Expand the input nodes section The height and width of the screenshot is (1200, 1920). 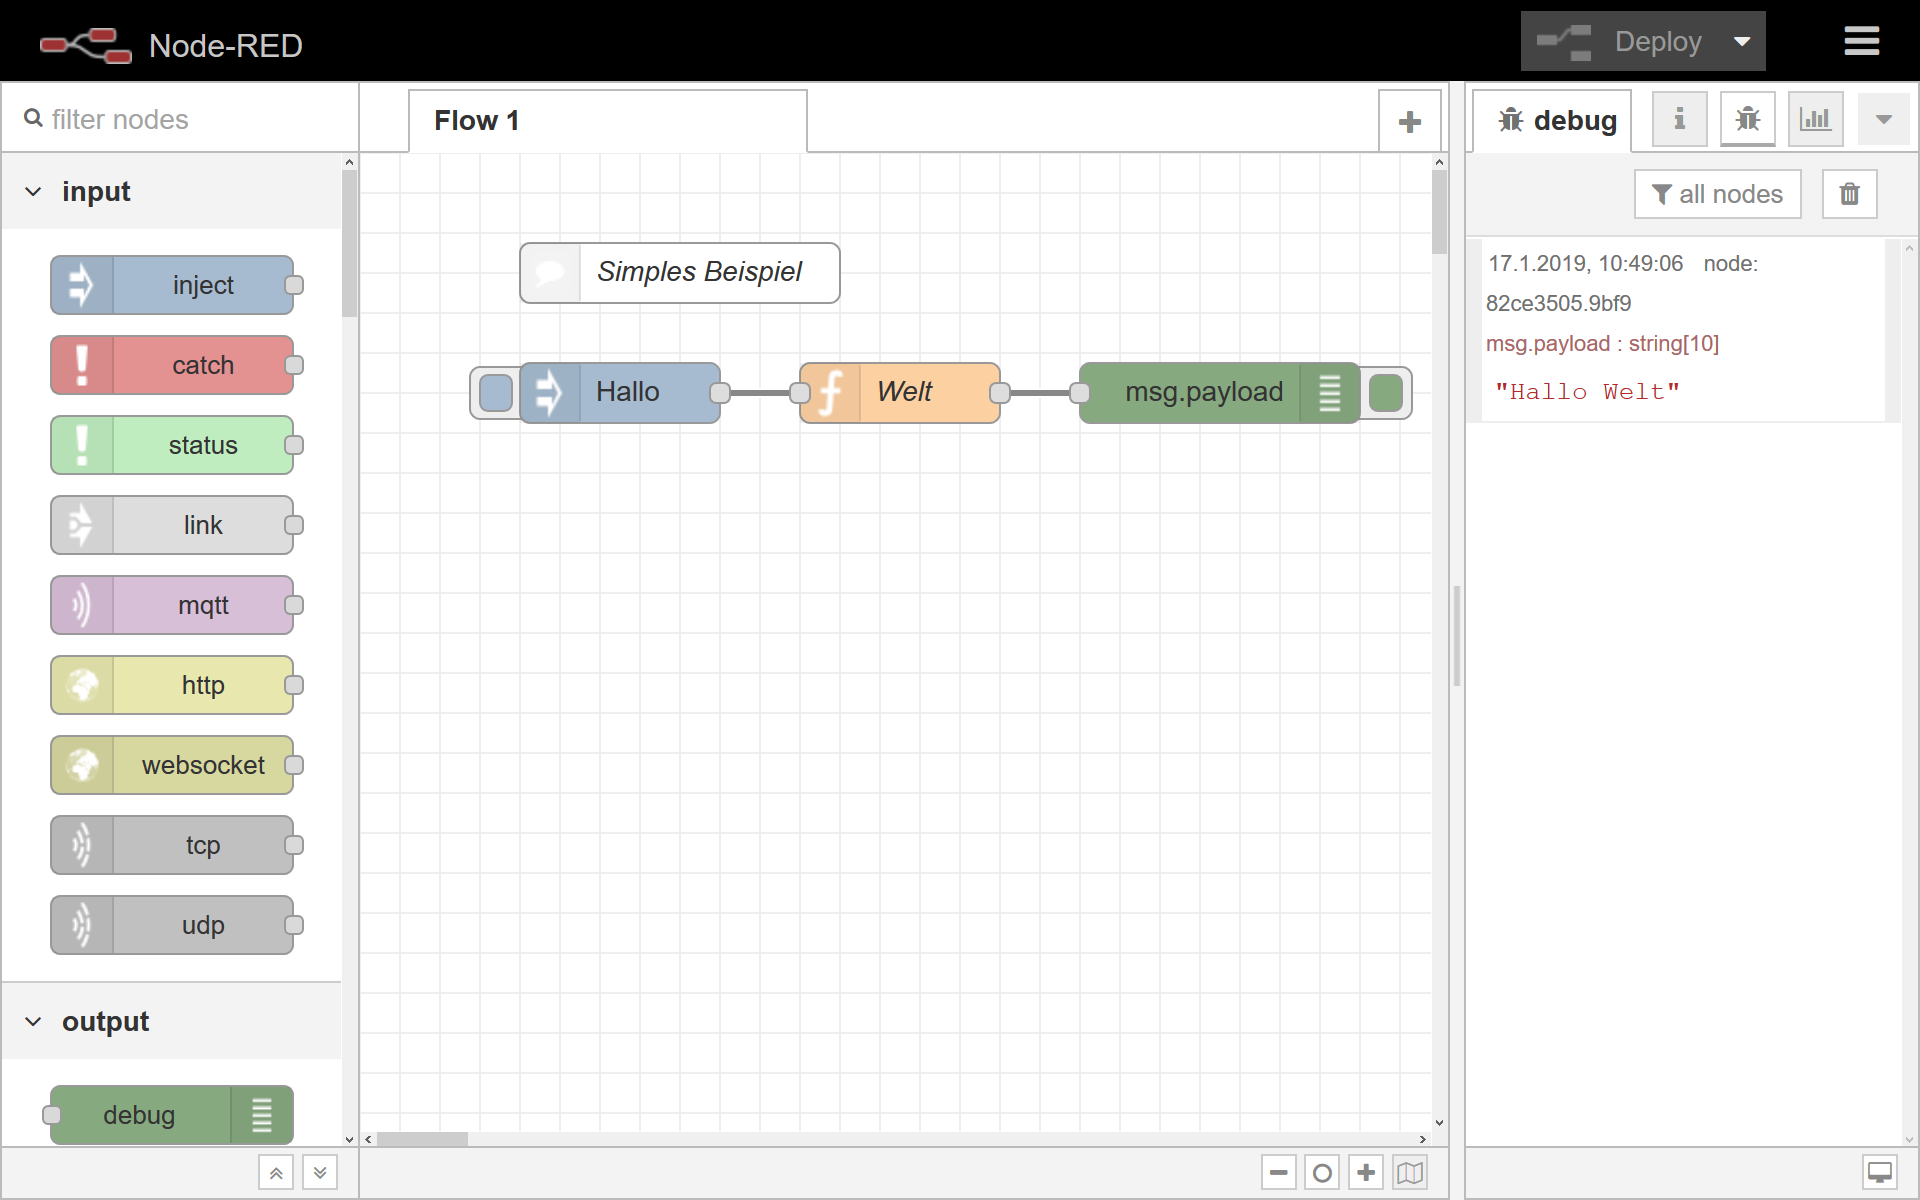(32, 192)
